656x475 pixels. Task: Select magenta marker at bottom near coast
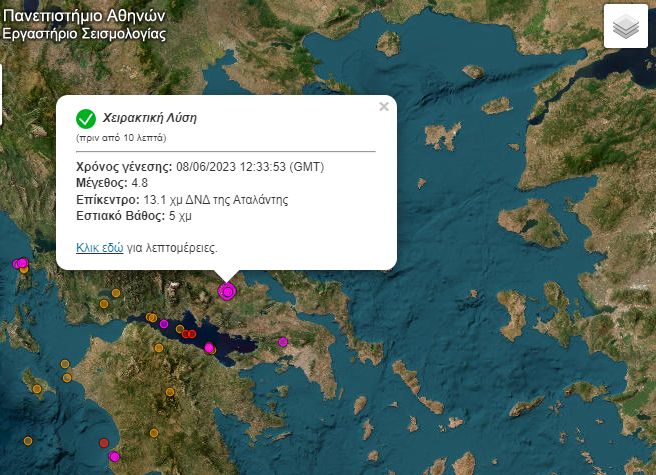114,456
